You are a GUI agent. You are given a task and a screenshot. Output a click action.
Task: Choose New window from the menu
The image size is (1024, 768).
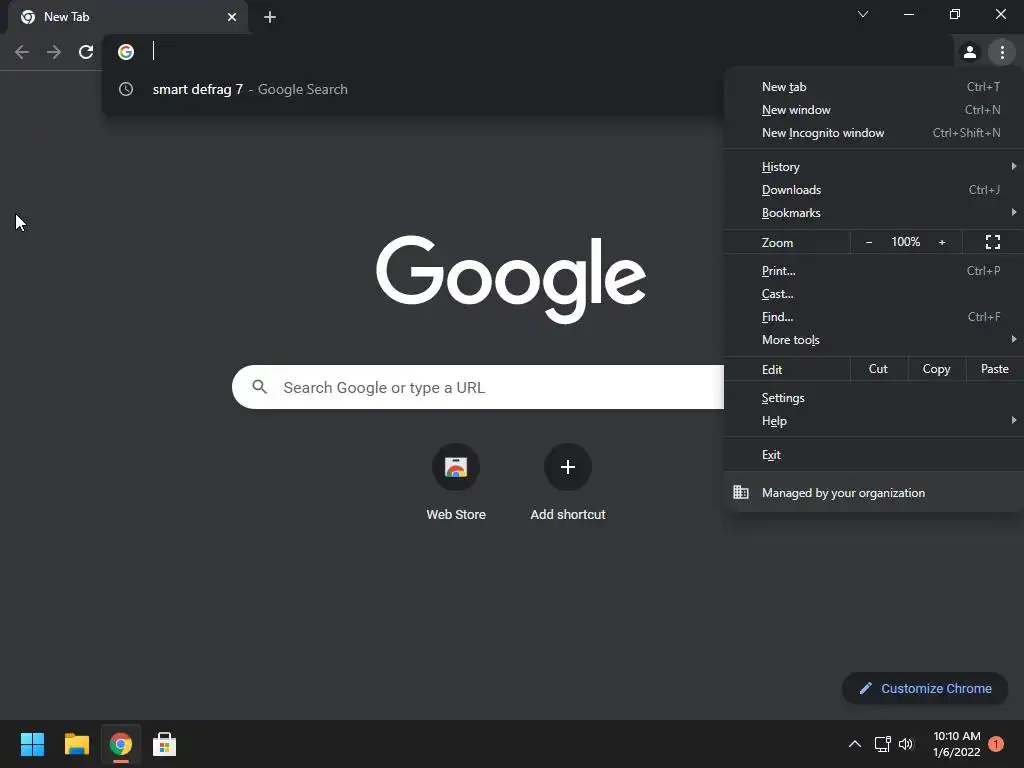(874, 110)
